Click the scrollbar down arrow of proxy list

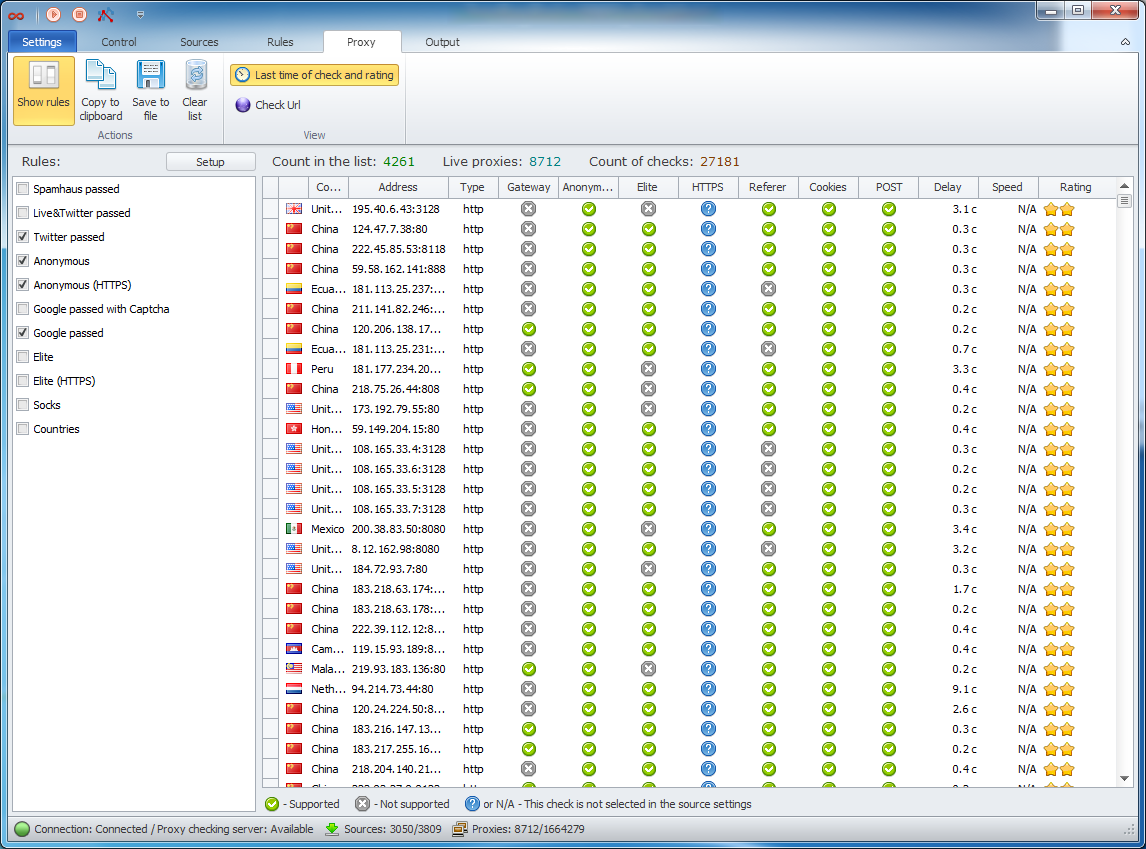(1125, 779)
